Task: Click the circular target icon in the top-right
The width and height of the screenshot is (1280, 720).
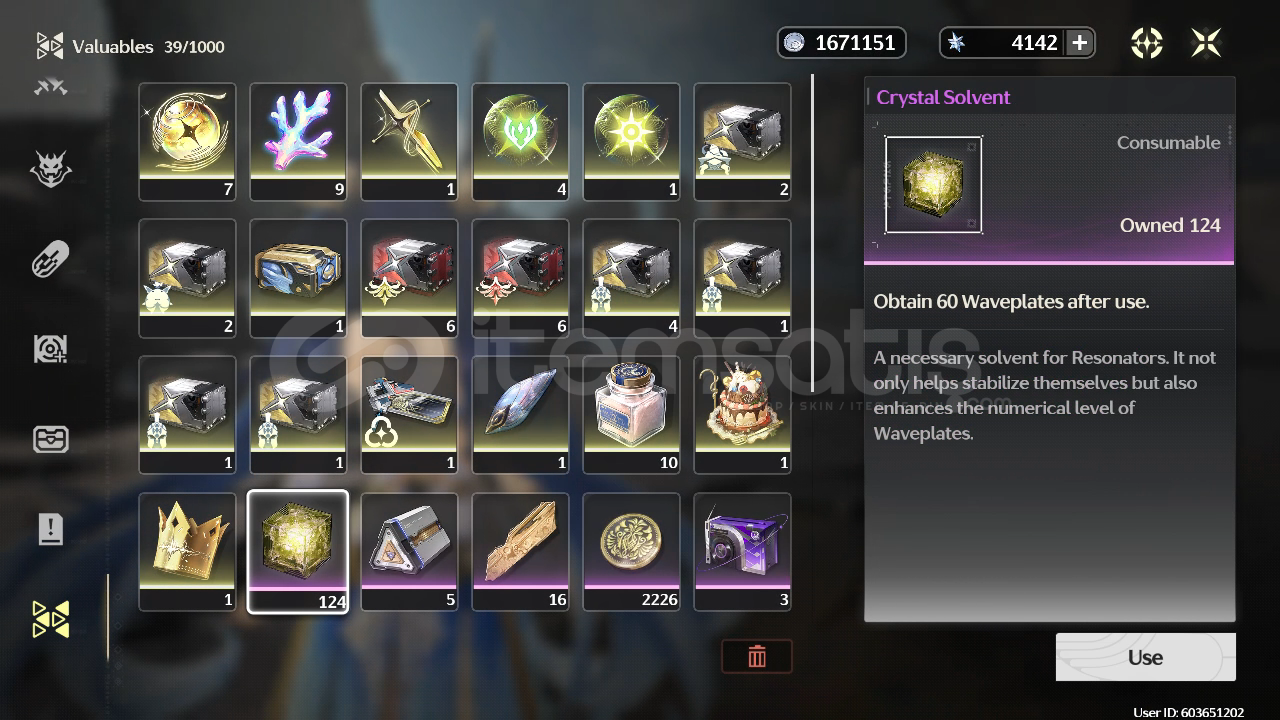Action: 1146,43
